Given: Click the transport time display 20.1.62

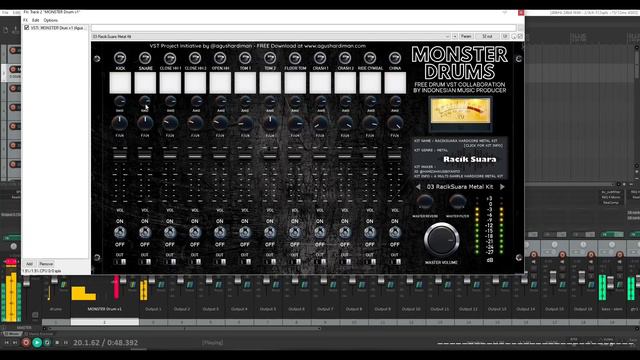Looking at the screenshot, I should pos(106,342).
